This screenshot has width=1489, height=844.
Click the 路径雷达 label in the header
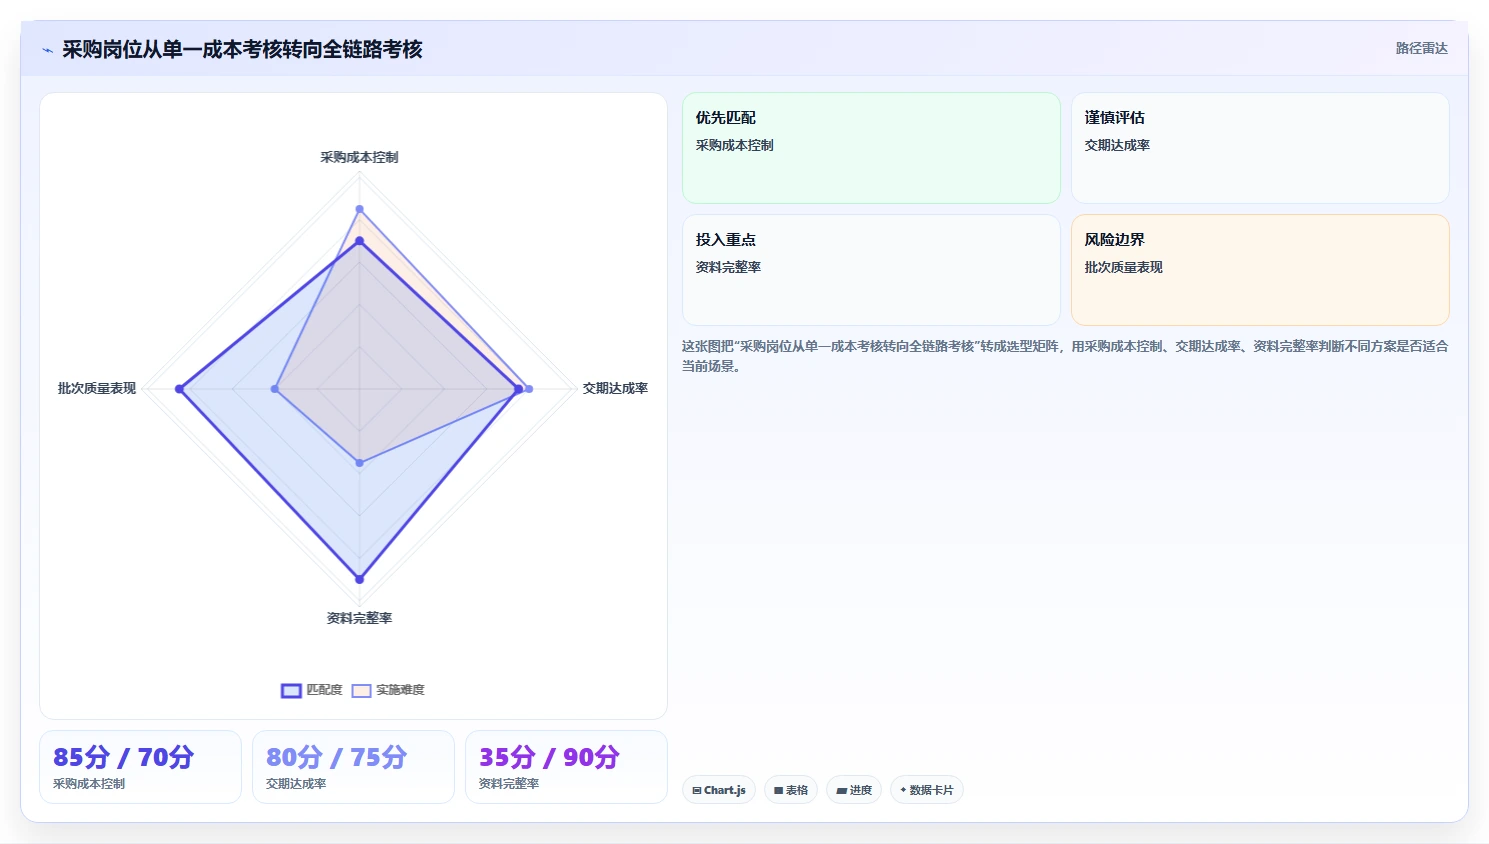pos(1422,48)
